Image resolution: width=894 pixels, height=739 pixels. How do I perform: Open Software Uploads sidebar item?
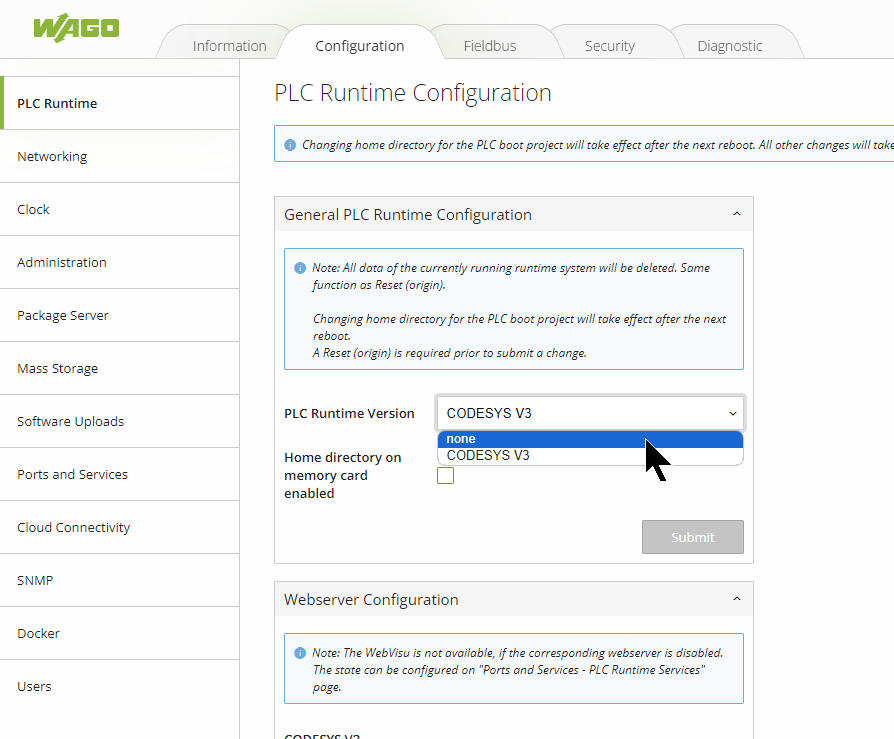(x=120, y=421)
